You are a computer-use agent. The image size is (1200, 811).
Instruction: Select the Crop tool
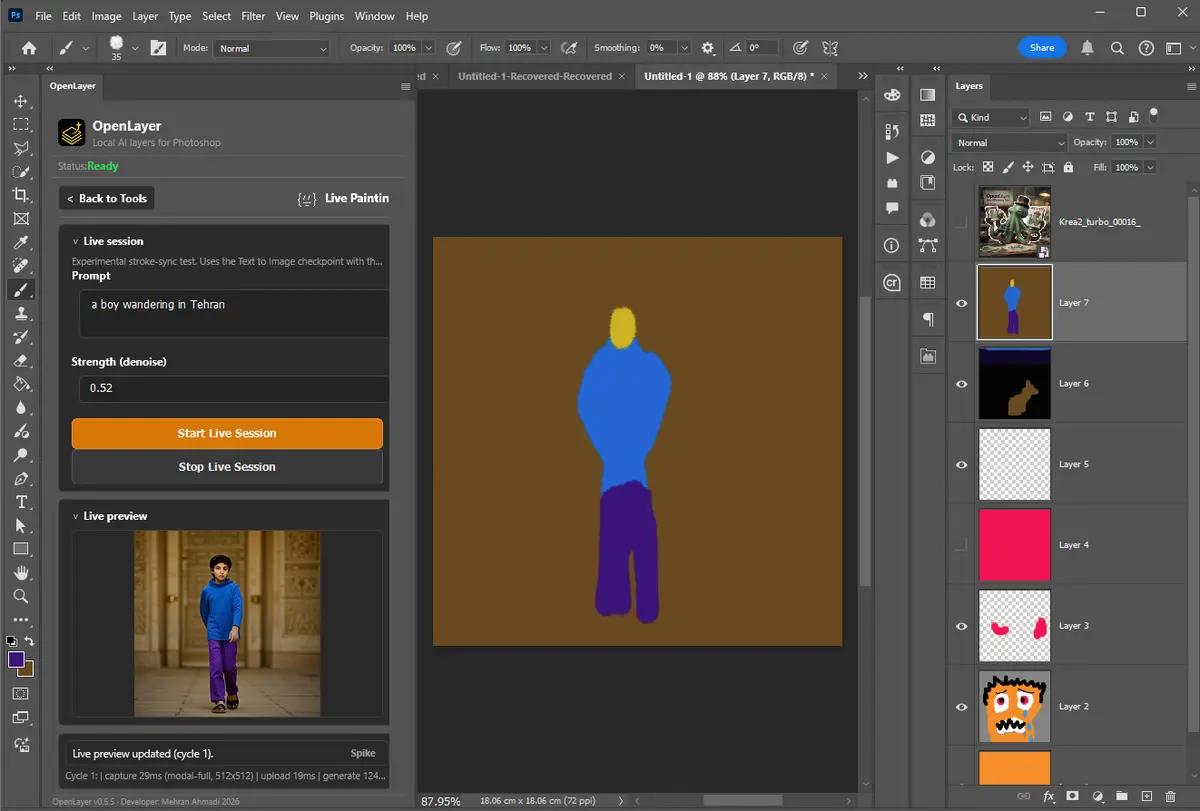pyautogui.click(x=21, y=195)
